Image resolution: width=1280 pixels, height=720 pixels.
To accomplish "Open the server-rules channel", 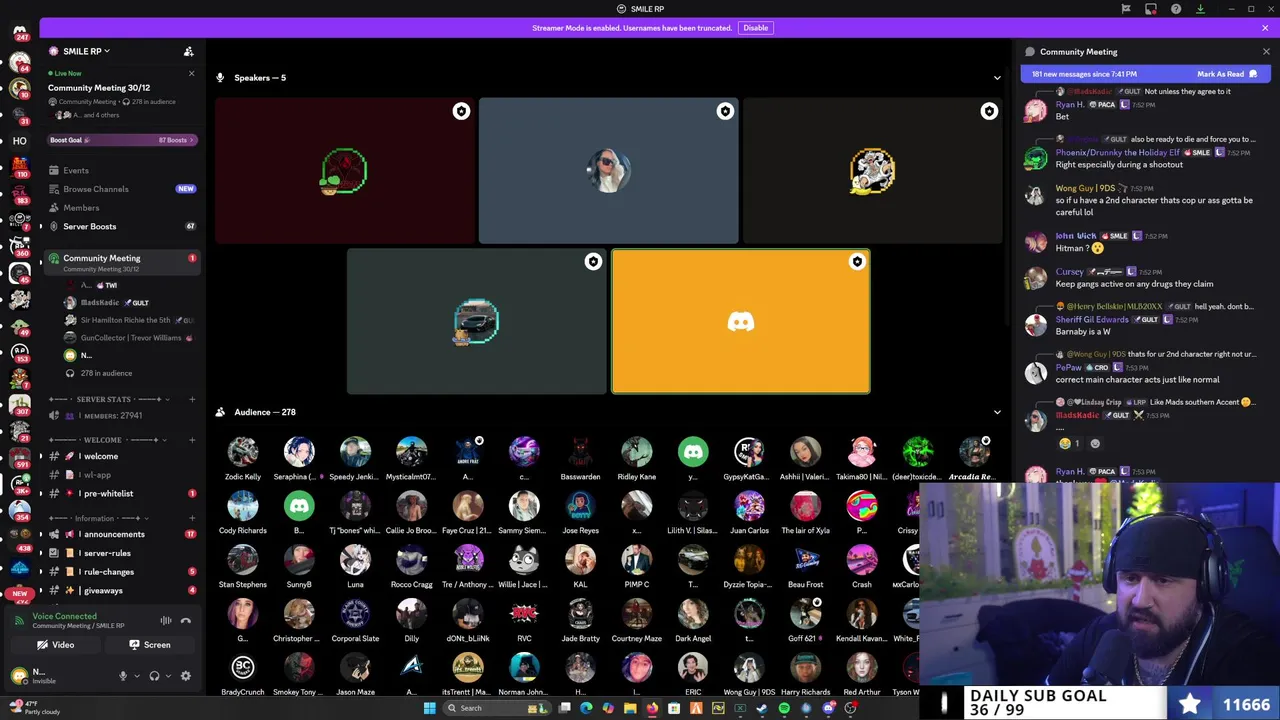I will click(120, 553).
